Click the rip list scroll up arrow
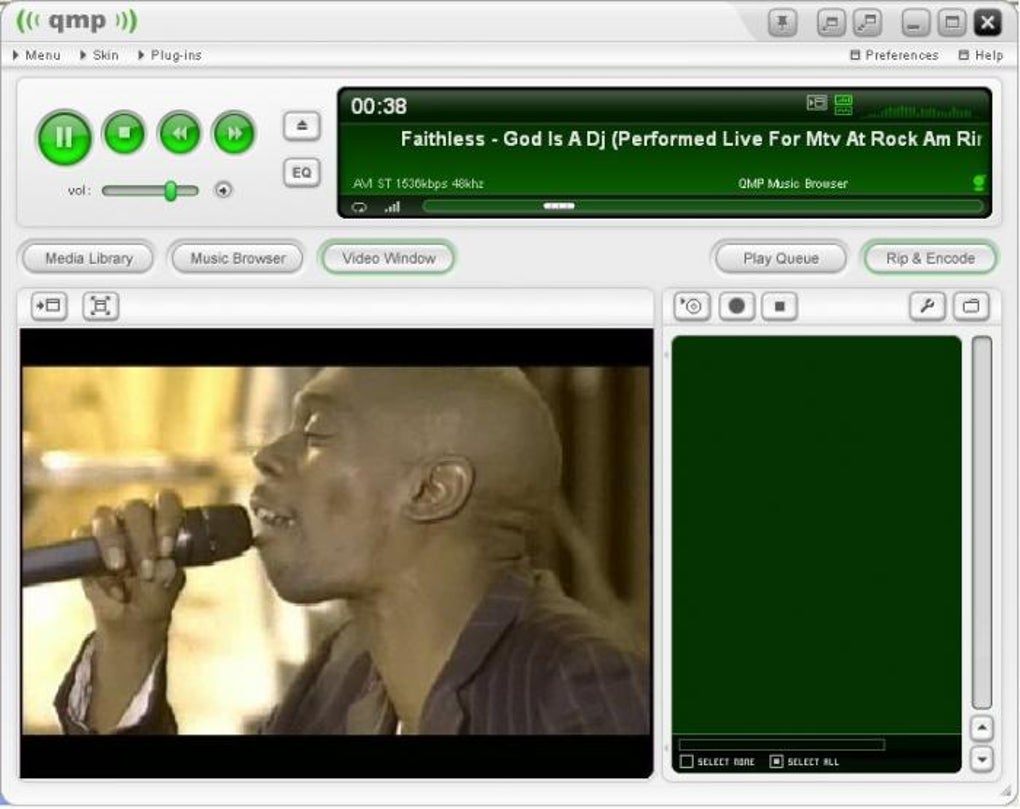 click(x=982, y=728)
